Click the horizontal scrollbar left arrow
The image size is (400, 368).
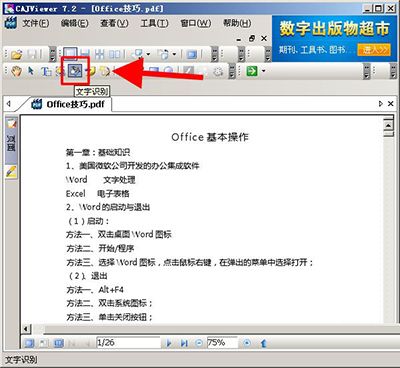(x=26, y=329)
